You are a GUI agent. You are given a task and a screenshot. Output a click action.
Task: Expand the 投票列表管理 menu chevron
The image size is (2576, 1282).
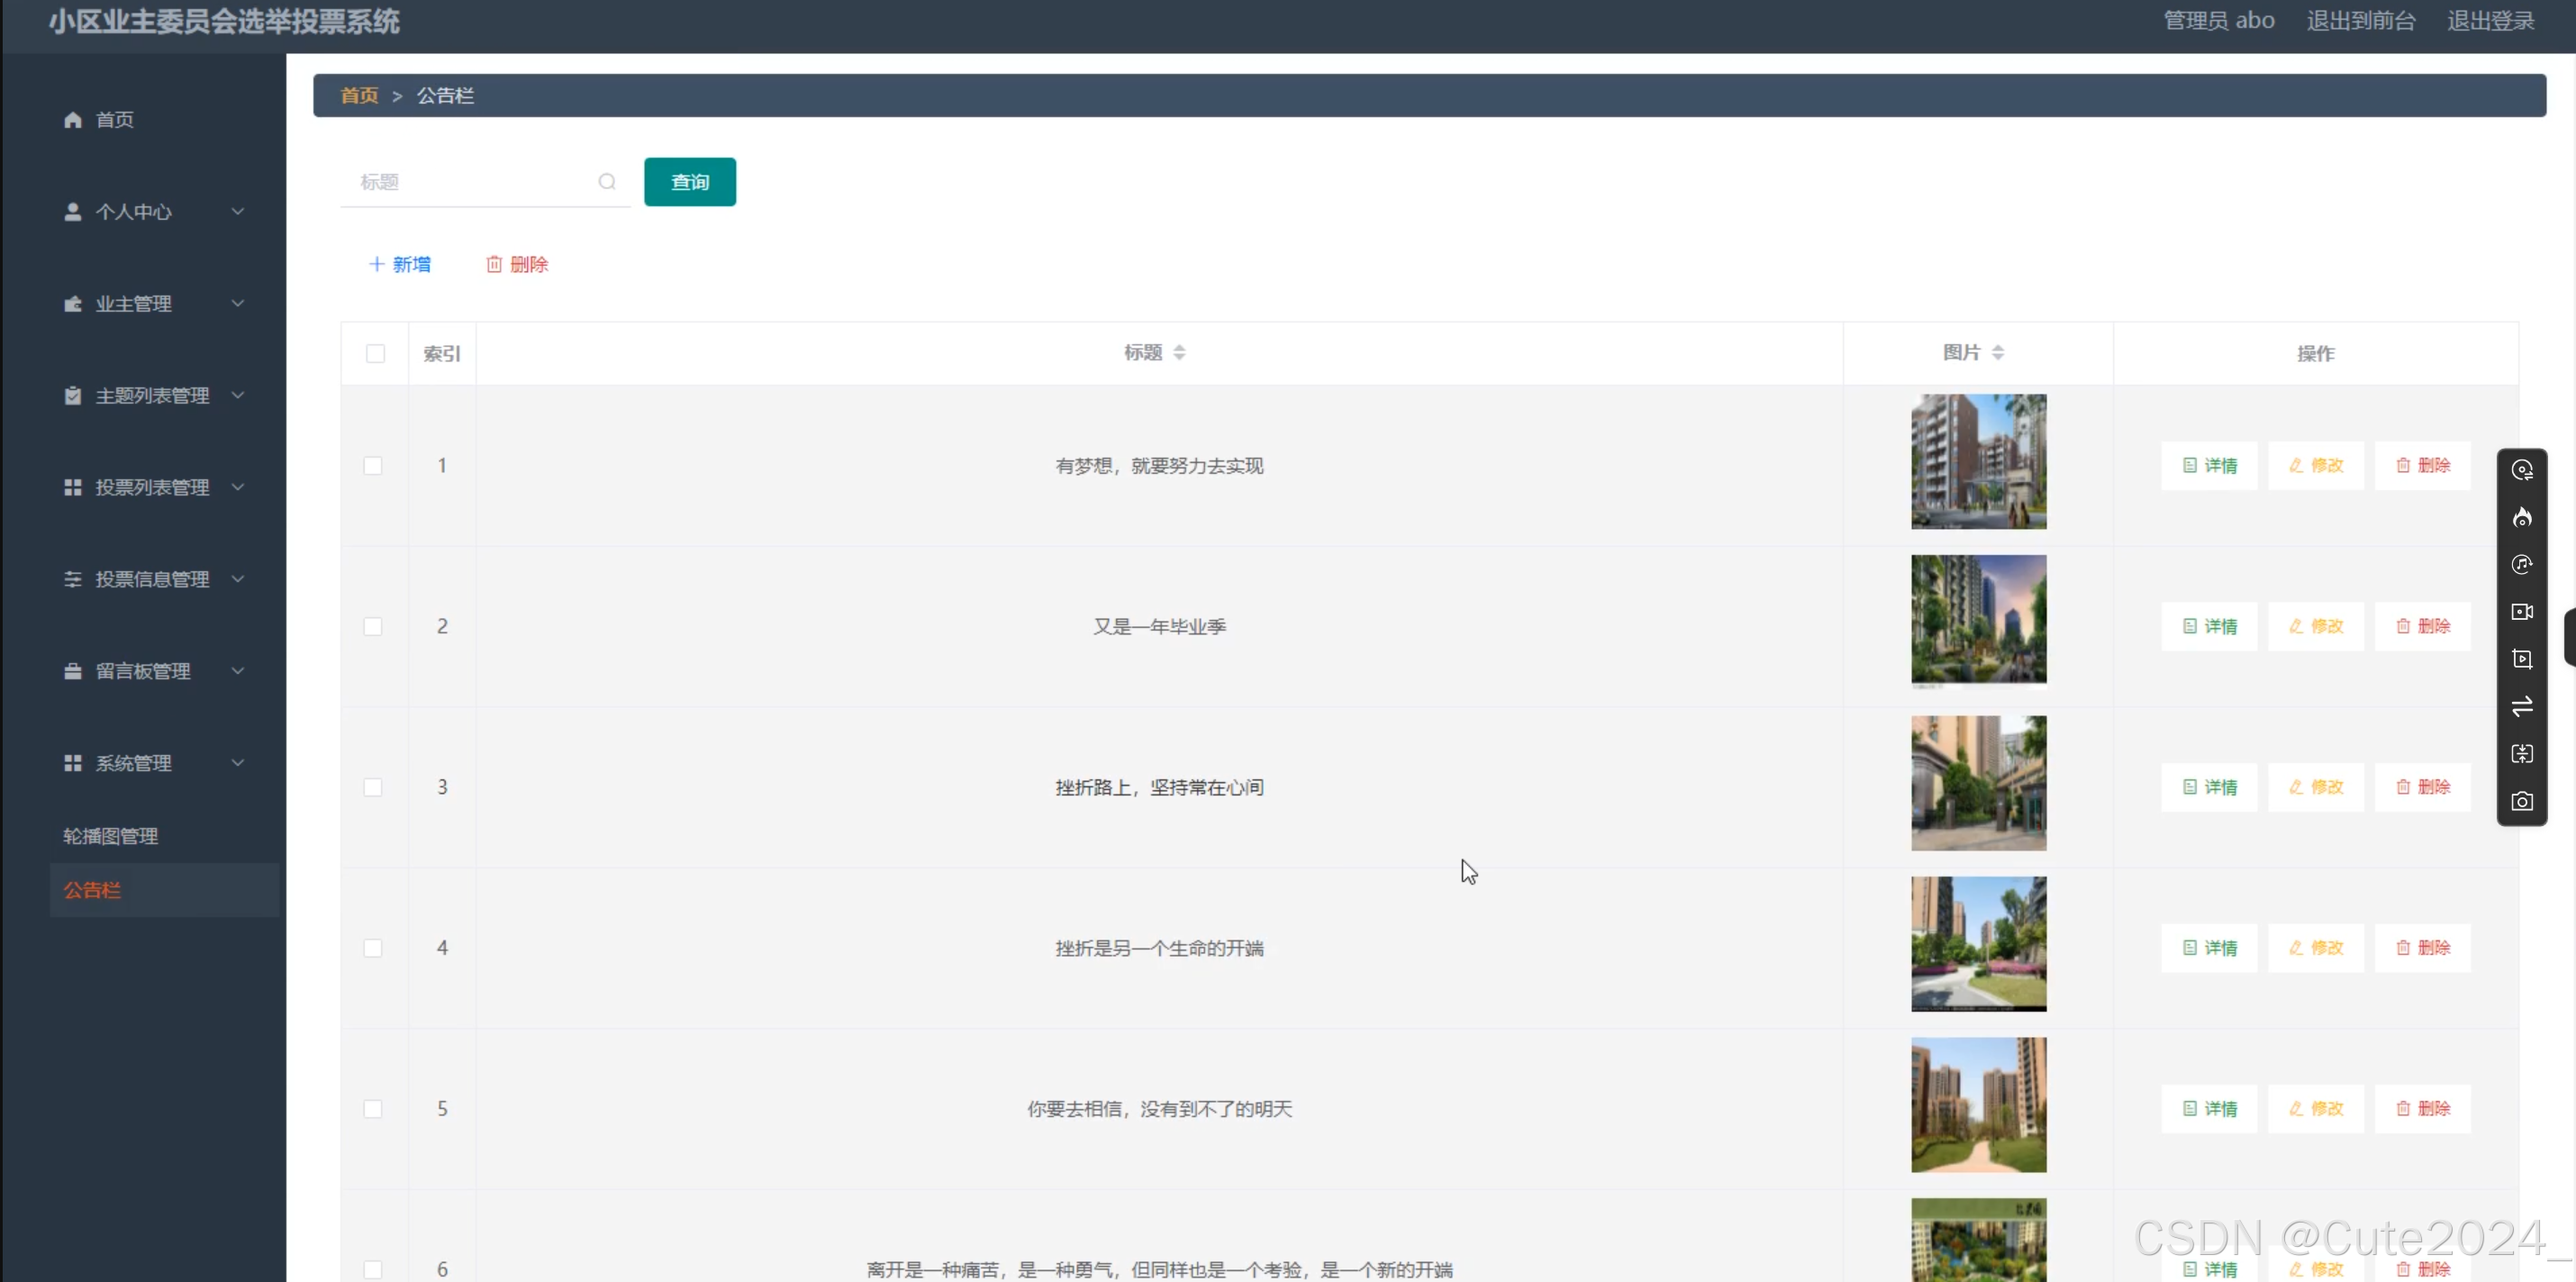click(x=238, y=488)
